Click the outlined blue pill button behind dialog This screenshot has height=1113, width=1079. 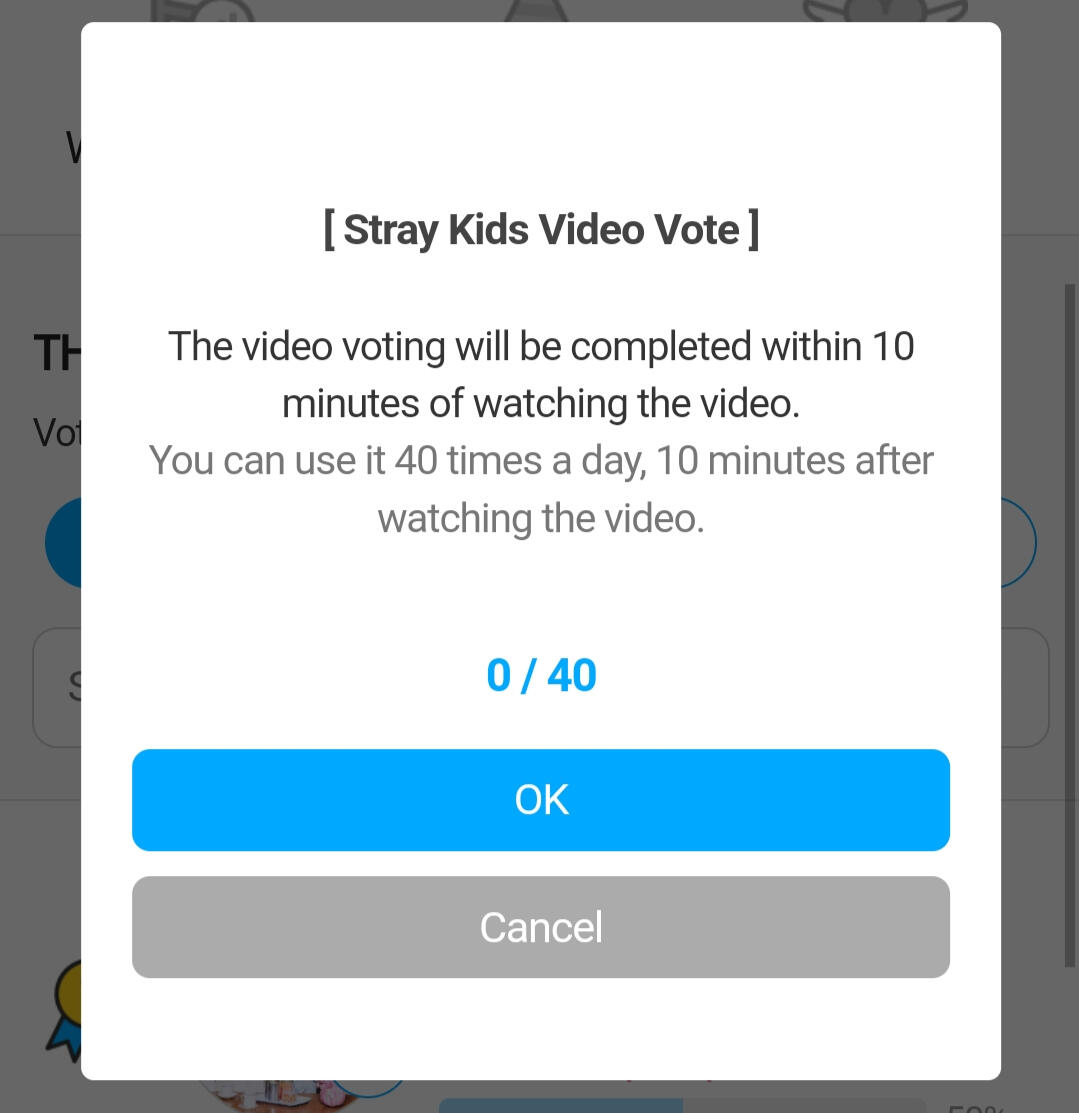[1019, 542]
